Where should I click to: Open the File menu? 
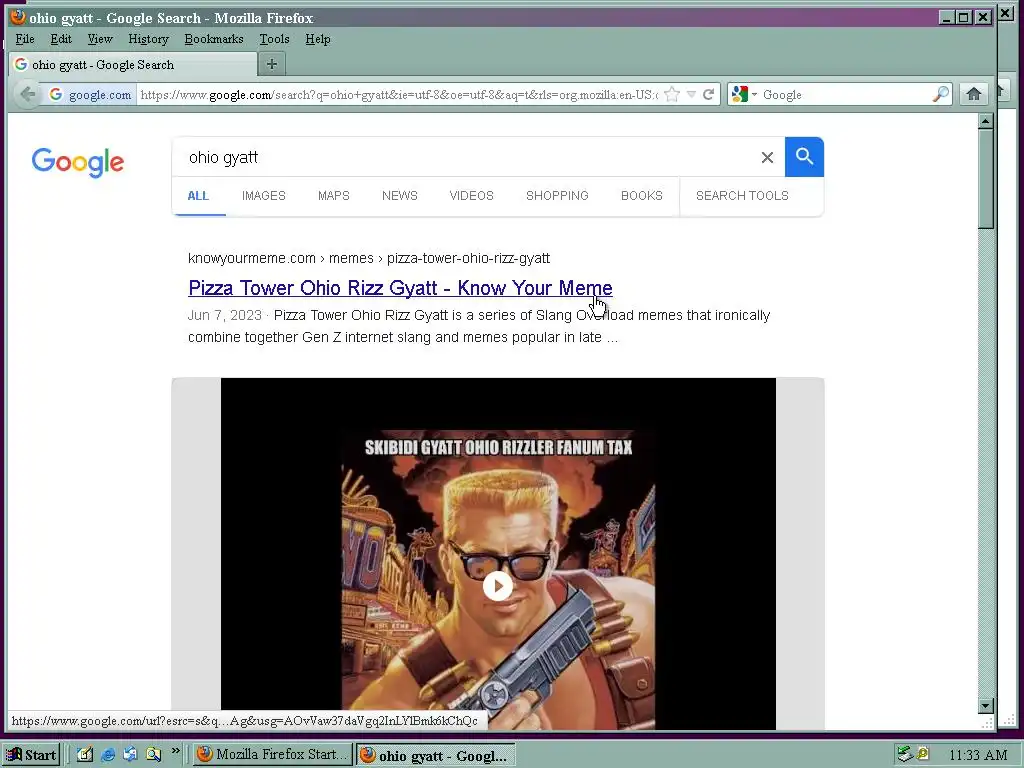[25, 39]
